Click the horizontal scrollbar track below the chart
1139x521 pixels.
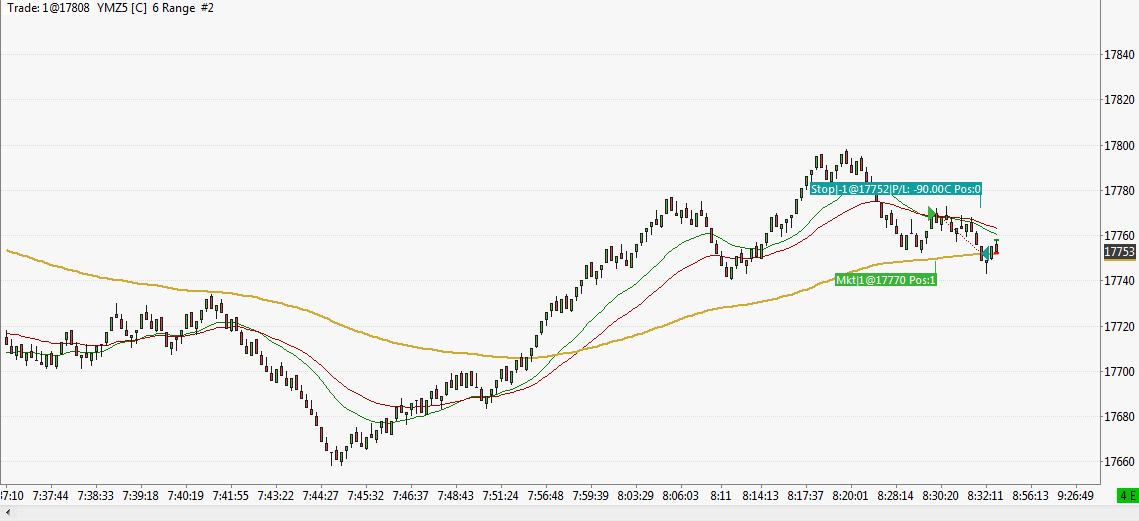570,514
